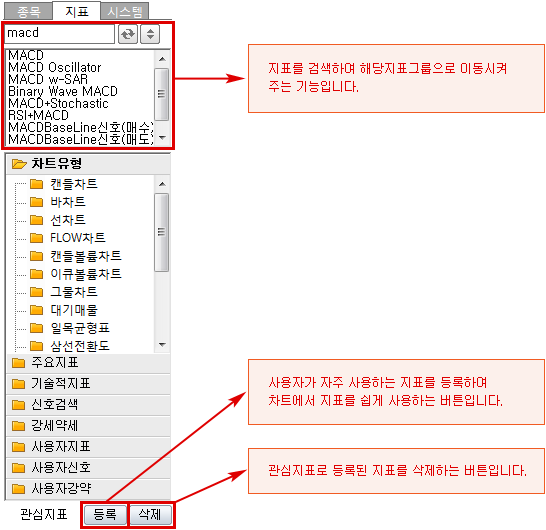Click the up-down arrows icon beside search
Viewport: 546px width, 530px height.
click(150, 34)
